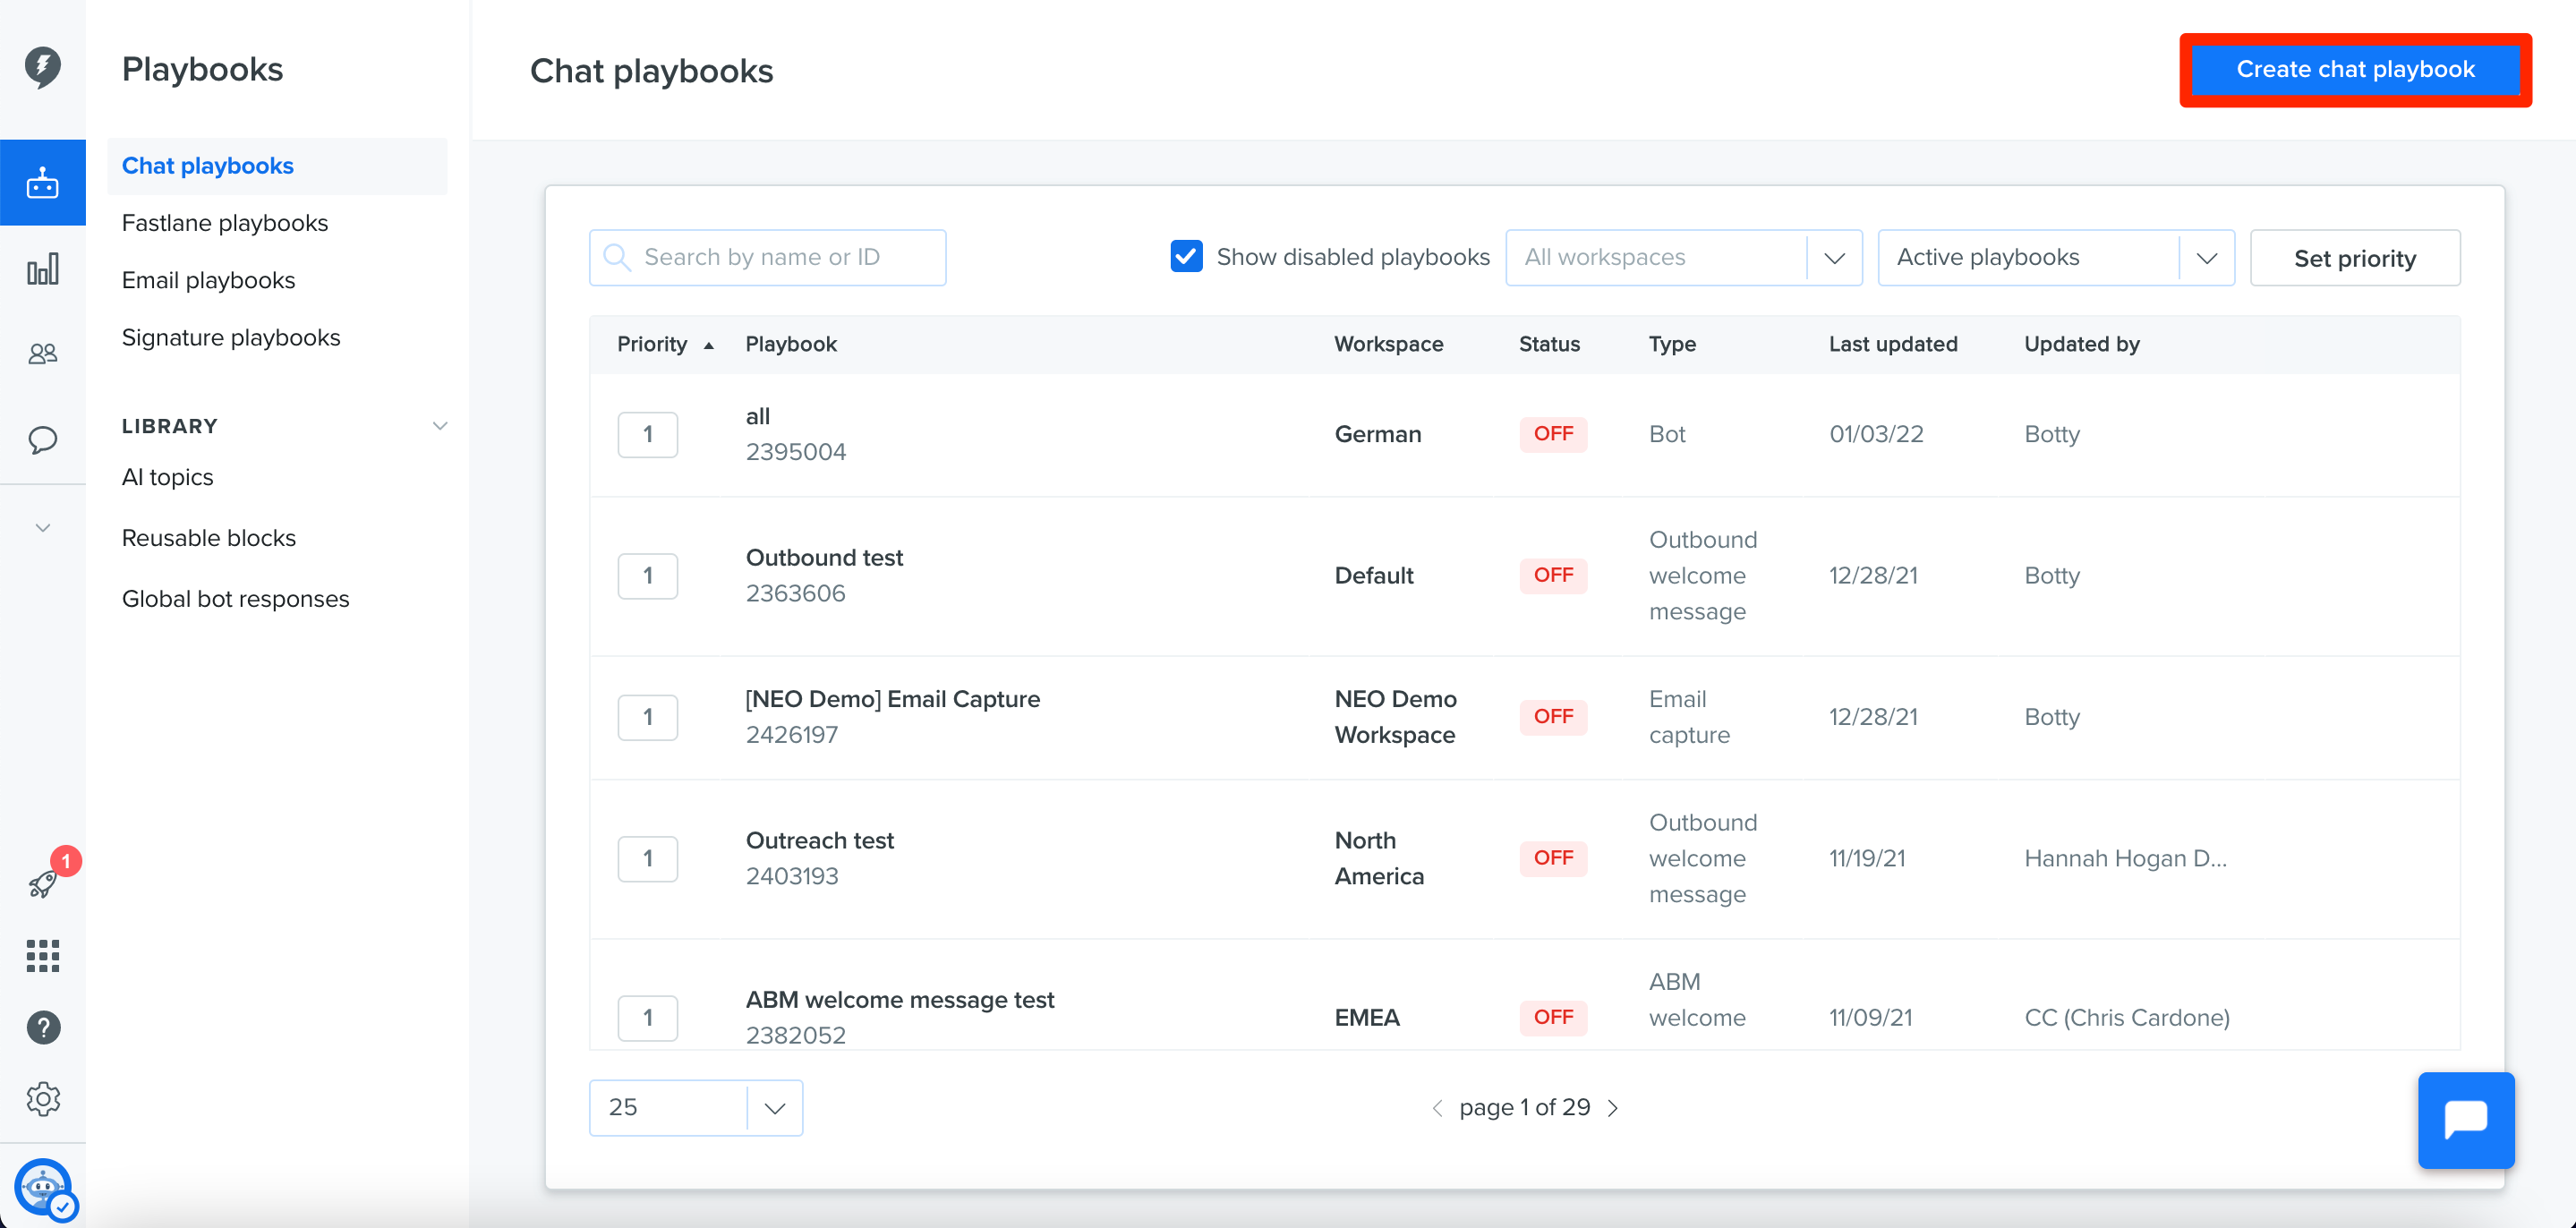This screenshot has height=1228, width=2576.
Task: Toggle the OFF status for Outreach test
Action: pyautogui.click(x=1553, y=858)
